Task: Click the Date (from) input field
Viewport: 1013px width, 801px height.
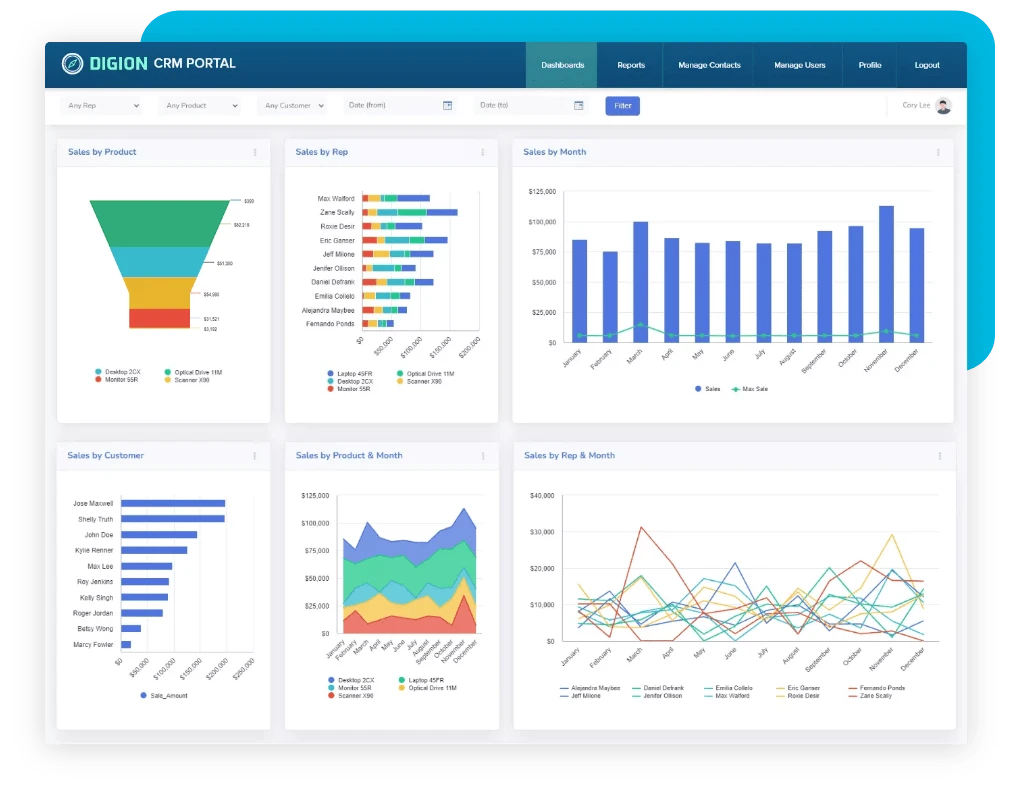Action: (x=390, y=105)
